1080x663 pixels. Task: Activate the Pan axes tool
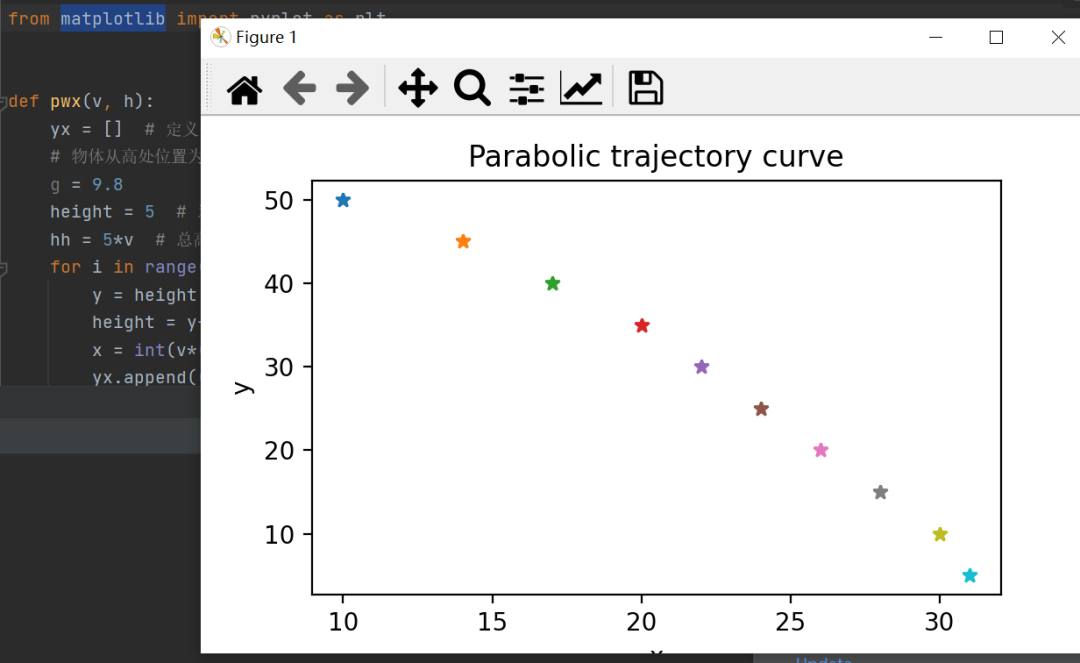418,88
